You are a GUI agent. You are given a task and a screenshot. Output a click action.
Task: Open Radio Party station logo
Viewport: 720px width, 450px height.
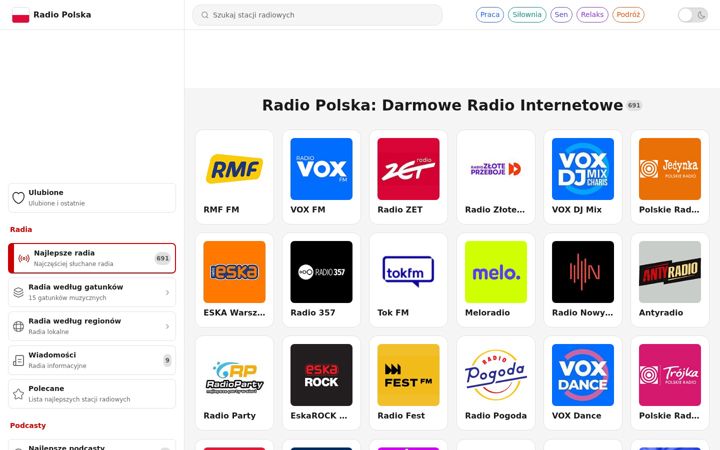tap(234, 375)
